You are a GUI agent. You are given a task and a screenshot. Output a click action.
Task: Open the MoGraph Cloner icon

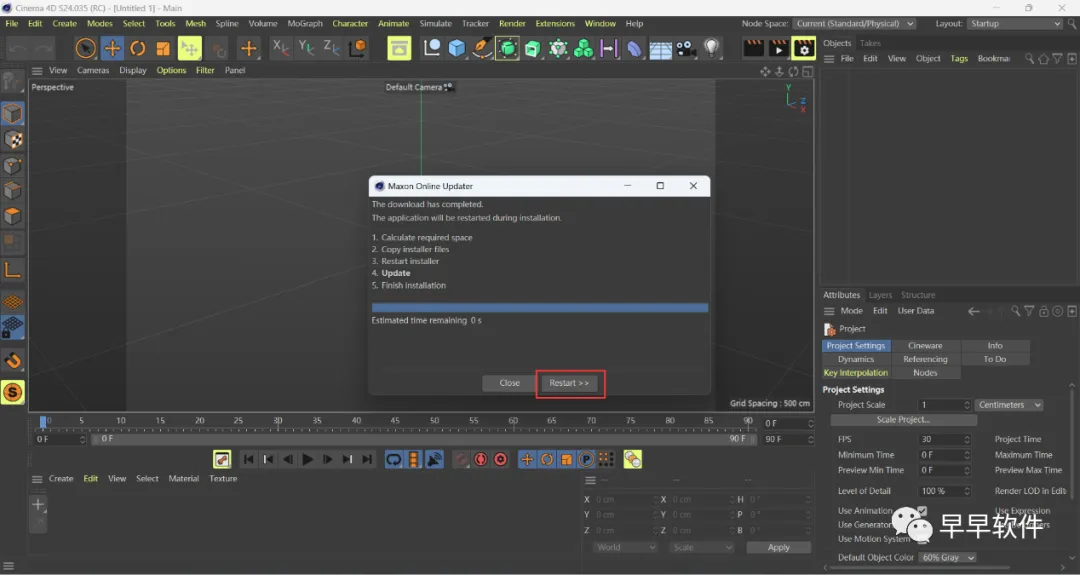[x=583, y=48]
